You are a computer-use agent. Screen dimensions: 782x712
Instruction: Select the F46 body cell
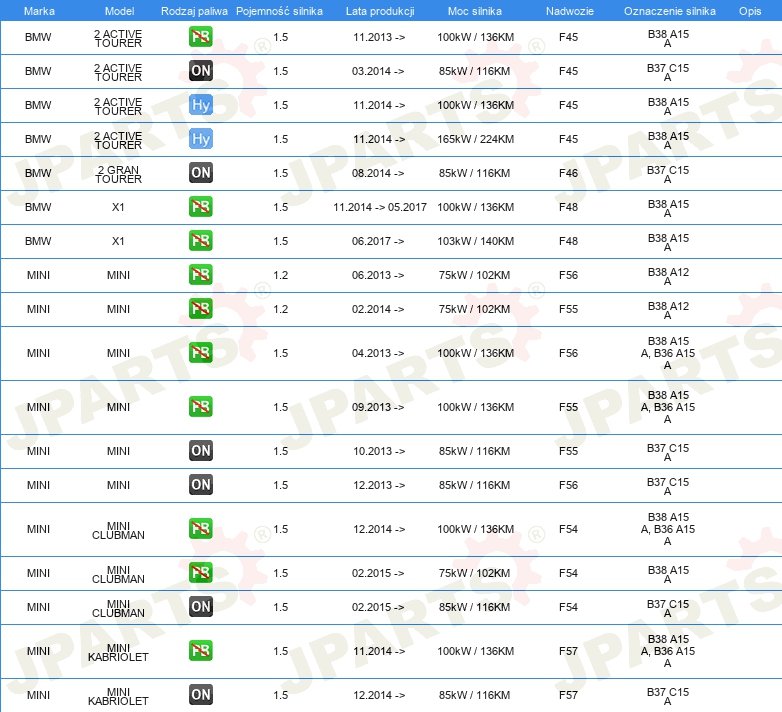[568, 173]
